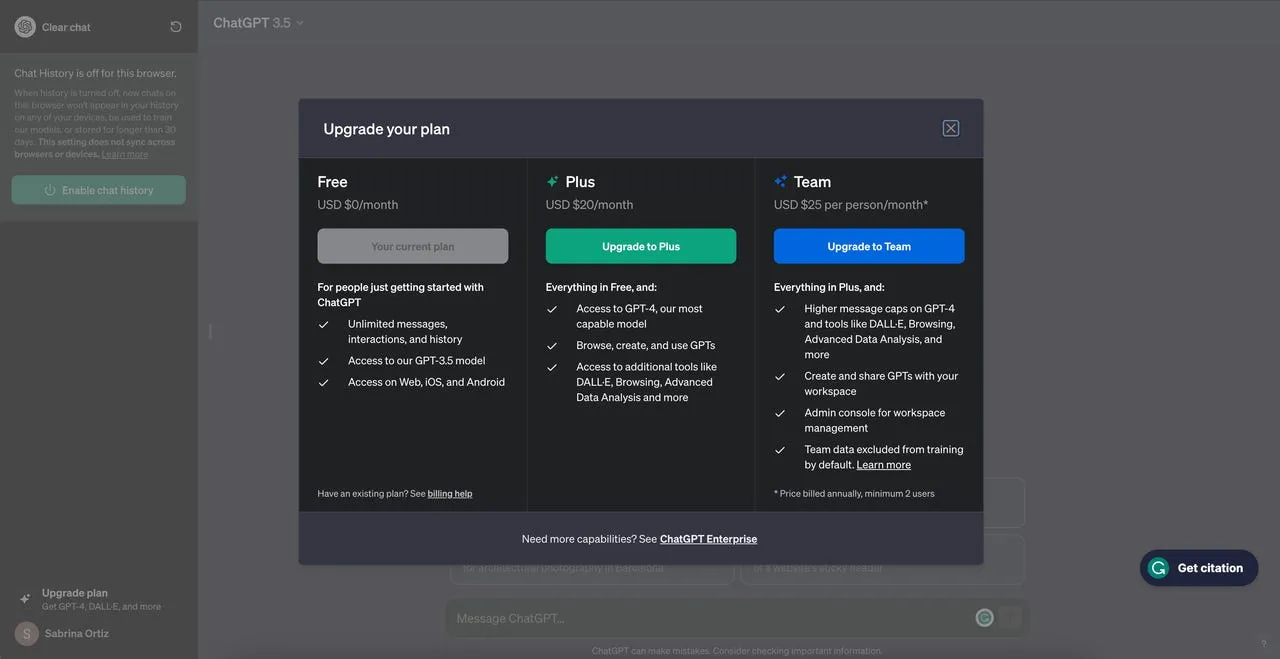This screenshot has height=659, width=1280.
Task: Click the sparkle icon beside Upgrade plan
Action: (25, 599)
